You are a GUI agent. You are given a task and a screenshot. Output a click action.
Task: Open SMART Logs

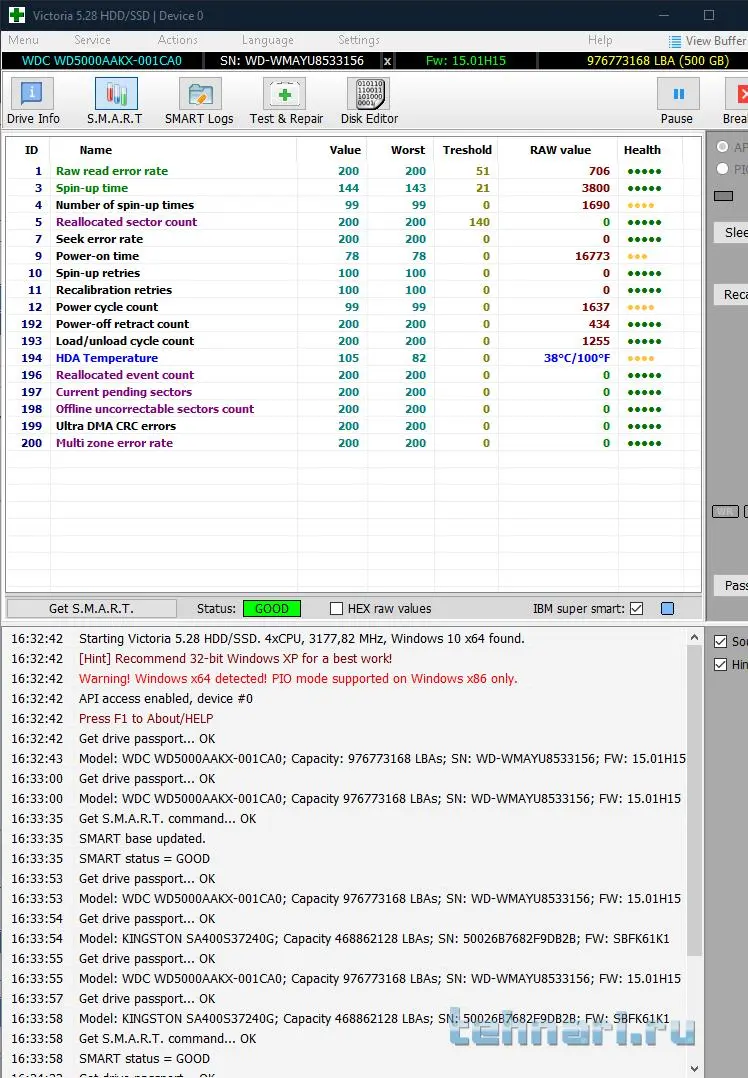199,101
